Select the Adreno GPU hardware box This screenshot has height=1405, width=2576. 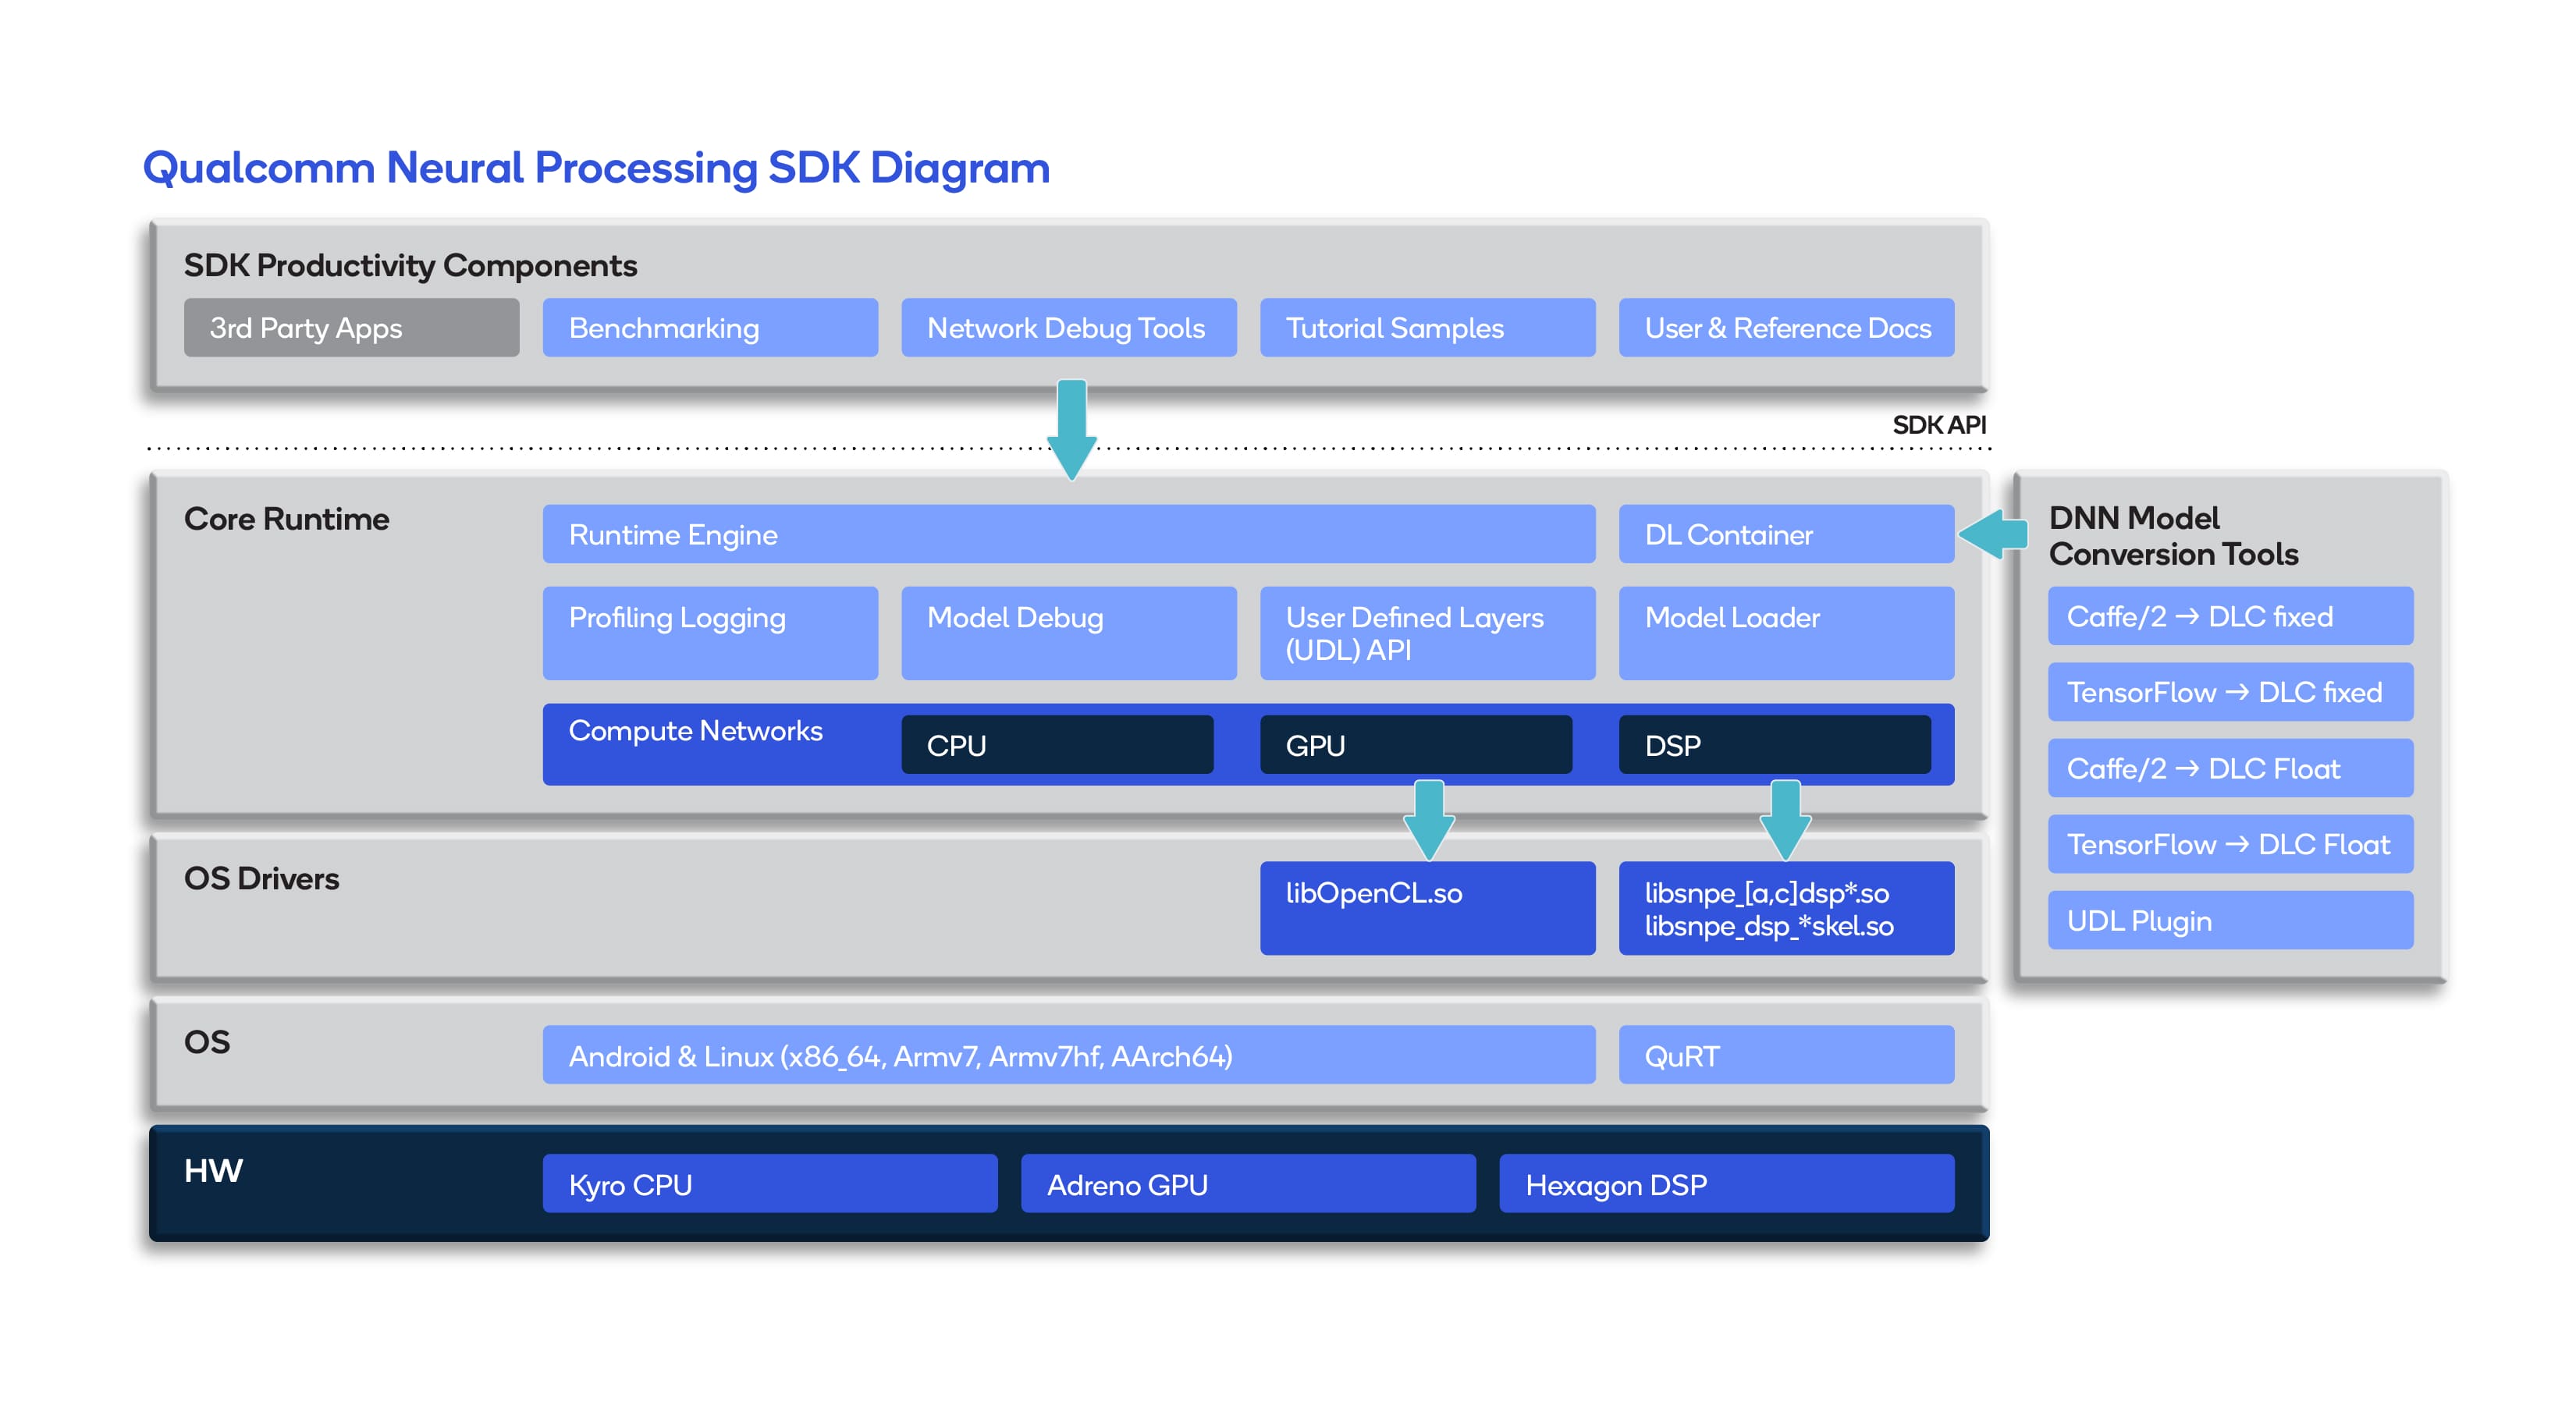point(1248,1184)
